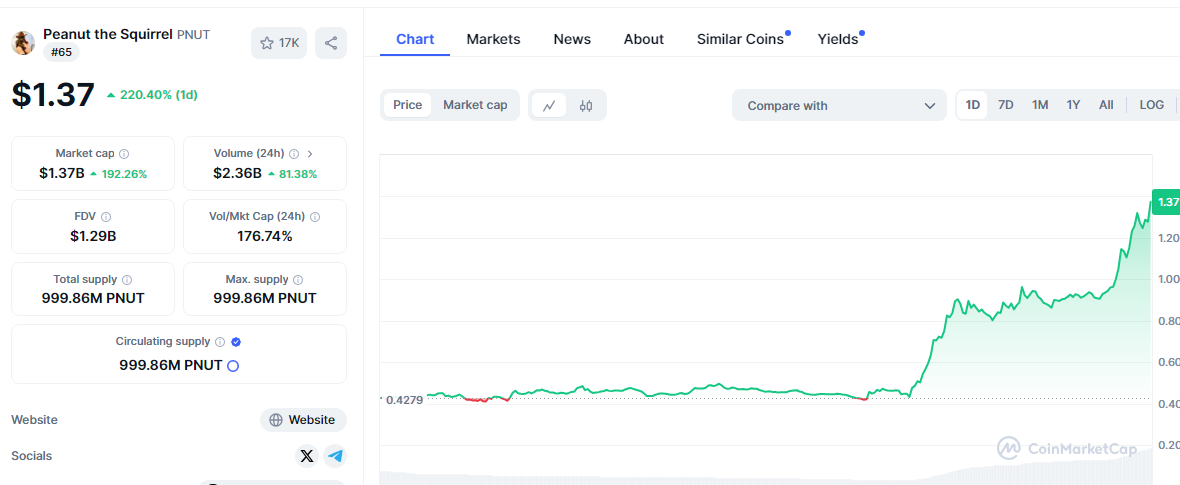1180x485 pixels.
Task: Add PNUT to watchlist via star button
Action: click(x=279, y=43)
